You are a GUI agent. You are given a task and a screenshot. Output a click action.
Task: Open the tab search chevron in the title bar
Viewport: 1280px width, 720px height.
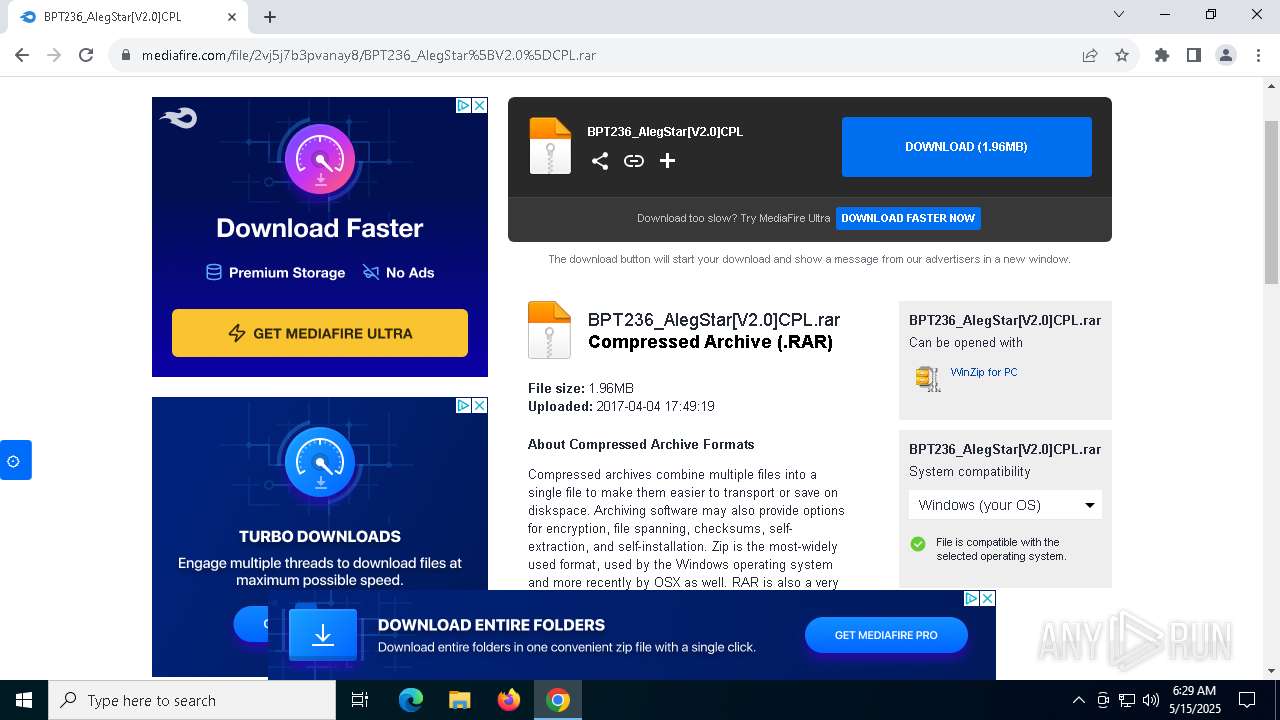click(x=1119, y=14)
